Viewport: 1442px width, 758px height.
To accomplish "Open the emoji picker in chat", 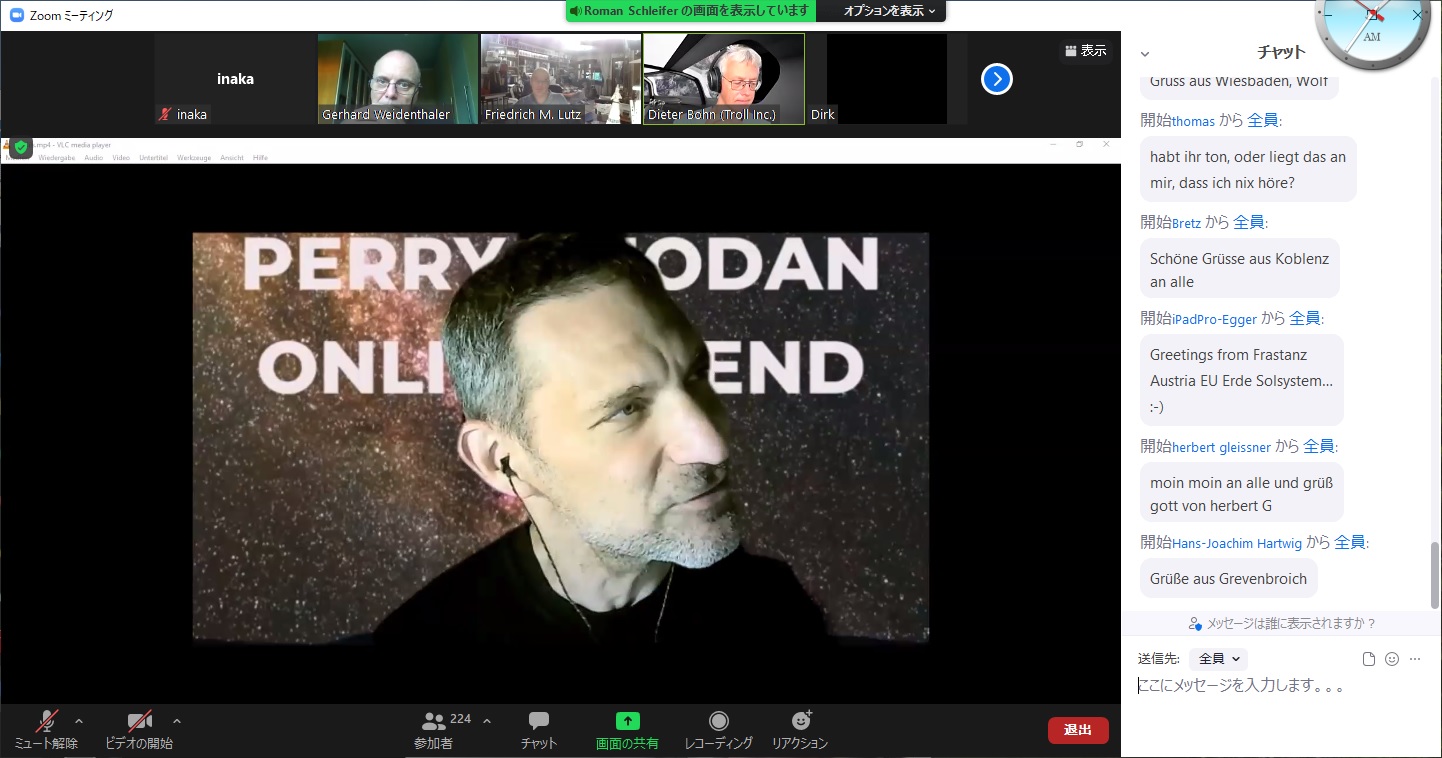I will click(1392, 659).
